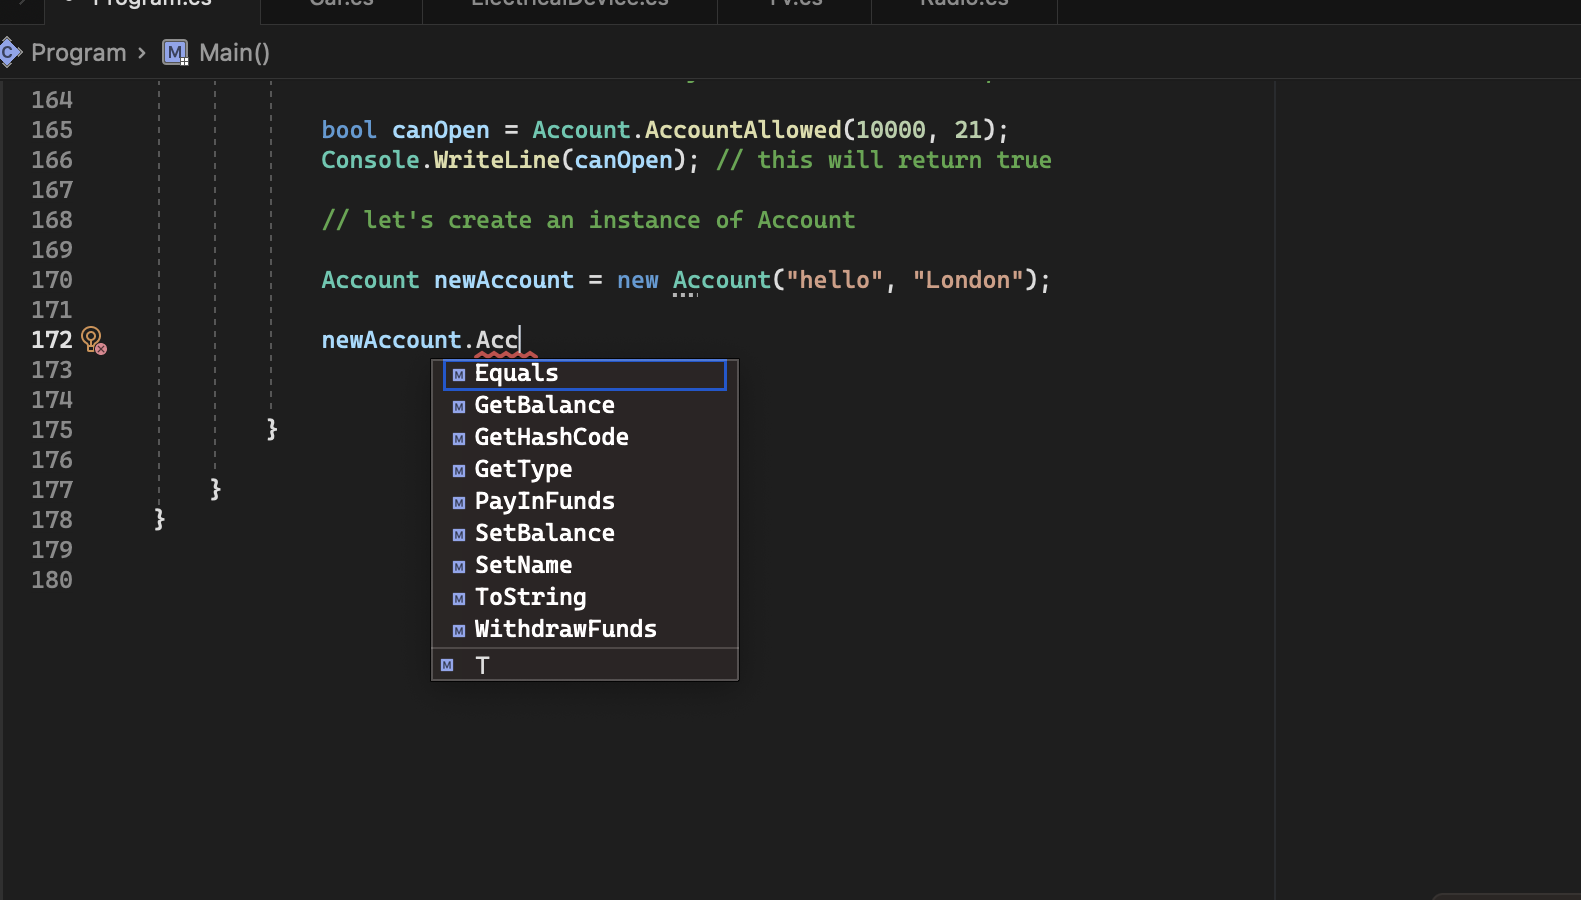
Task: Select SetName from the autocomplete list
Action: 585,566
